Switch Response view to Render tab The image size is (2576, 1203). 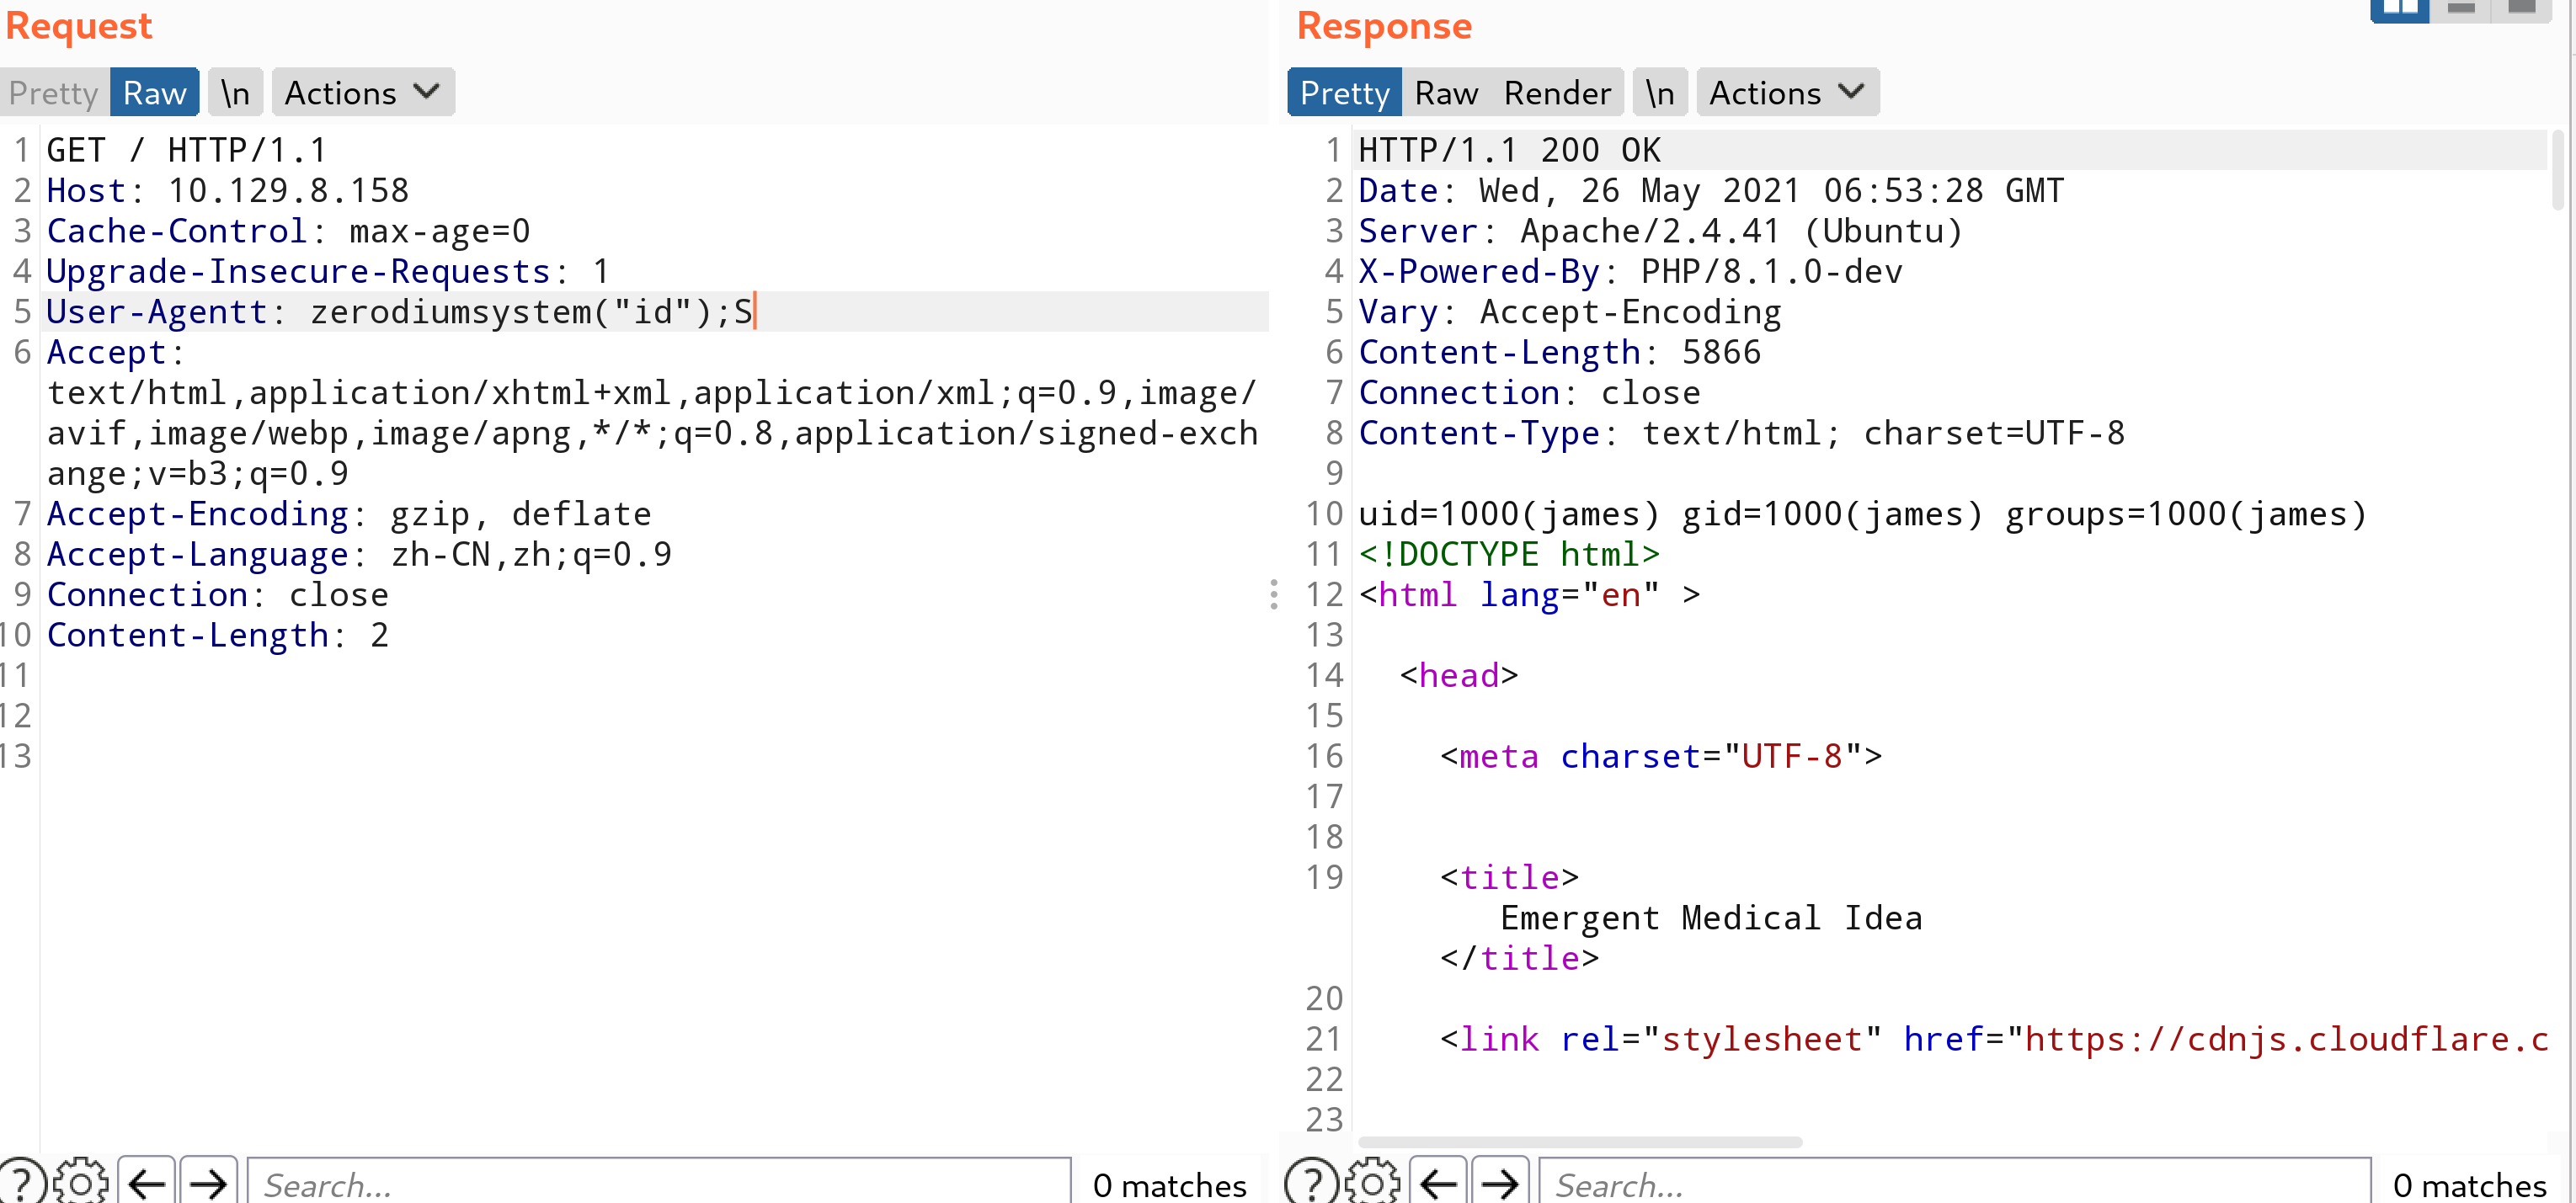click(x=1556, y=93)
